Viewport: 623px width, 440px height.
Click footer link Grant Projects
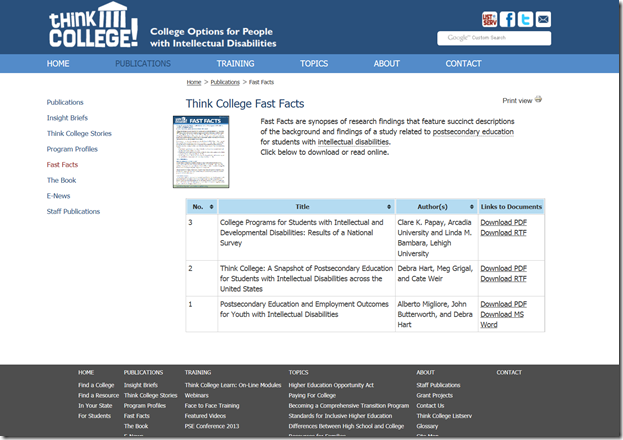pos(435,395)
